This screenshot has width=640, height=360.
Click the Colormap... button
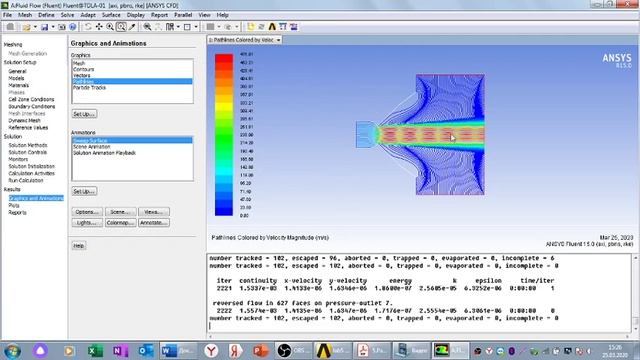pos(120,222)
